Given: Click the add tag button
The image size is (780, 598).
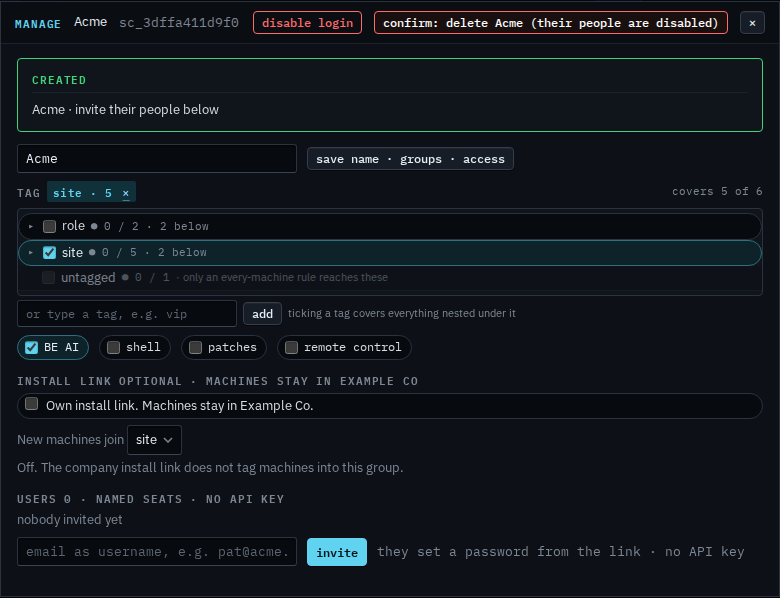Looking at the screenshot, I should tap(262, 314).
